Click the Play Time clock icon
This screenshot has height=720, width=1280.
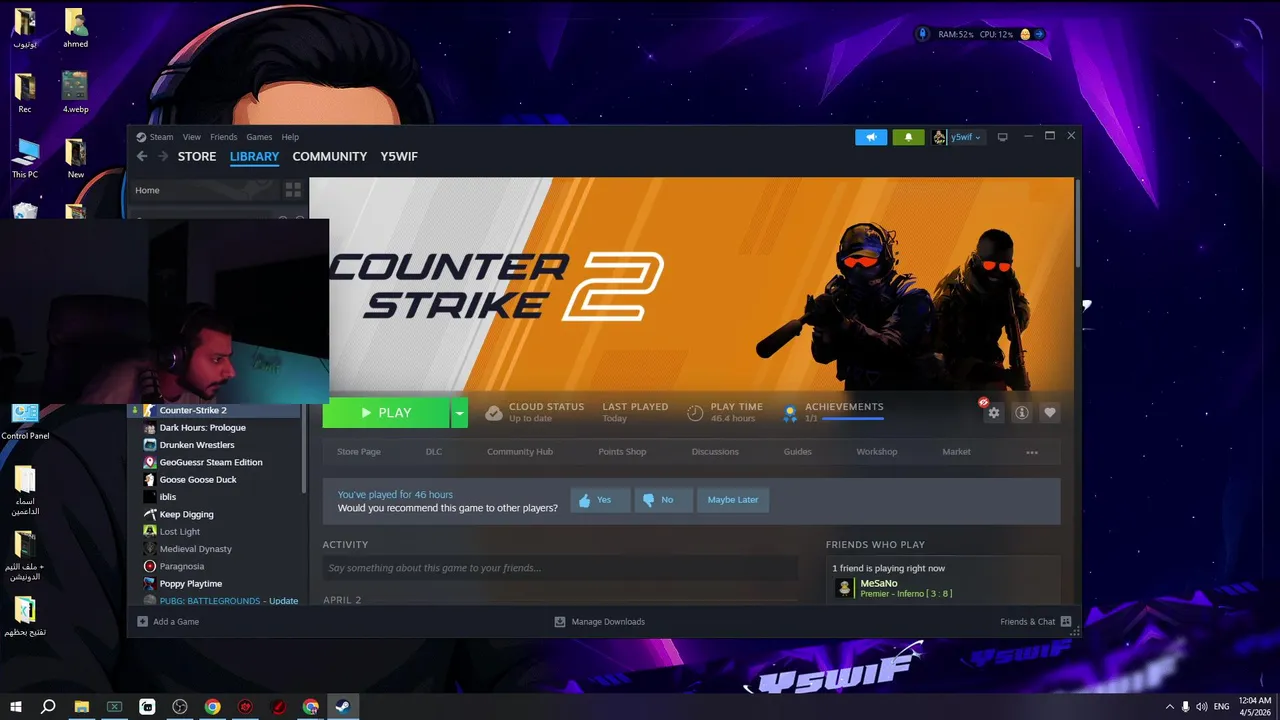[x=695, y=412]
